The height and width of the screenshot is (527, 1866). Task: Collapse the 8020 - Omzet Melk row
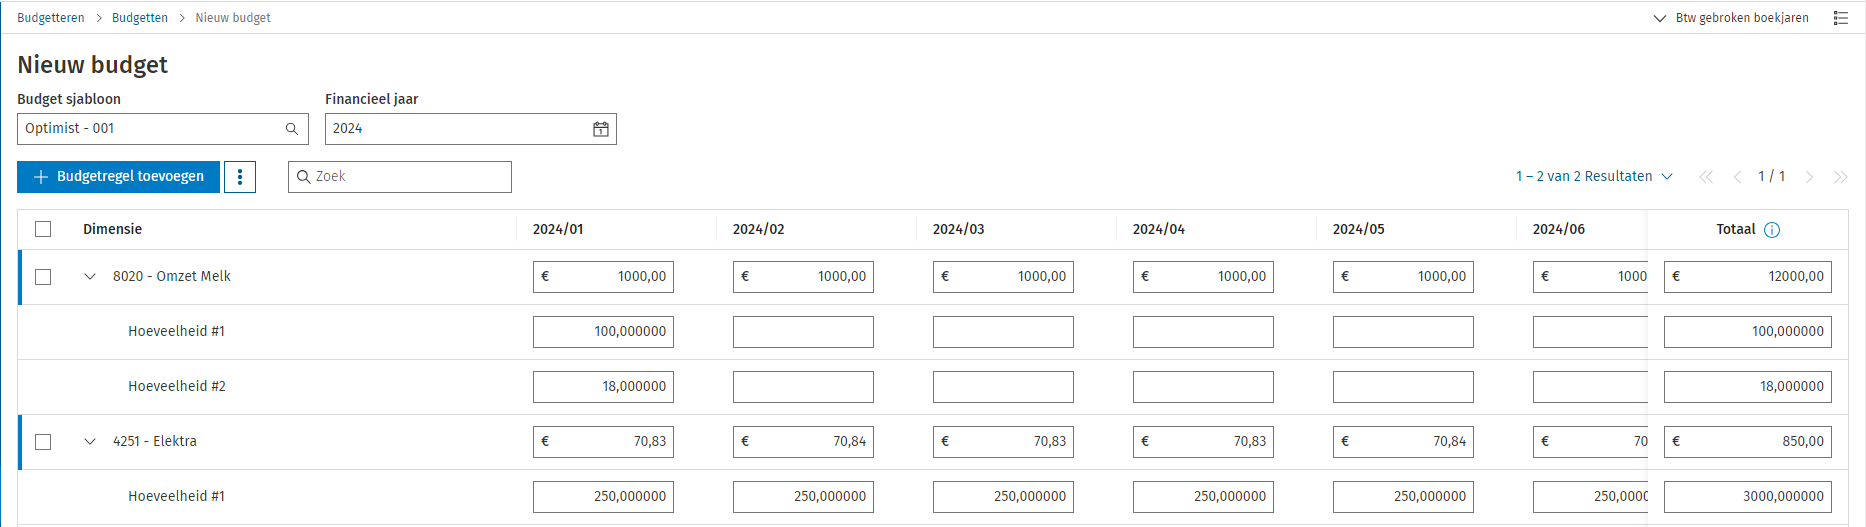click(90, 277)
